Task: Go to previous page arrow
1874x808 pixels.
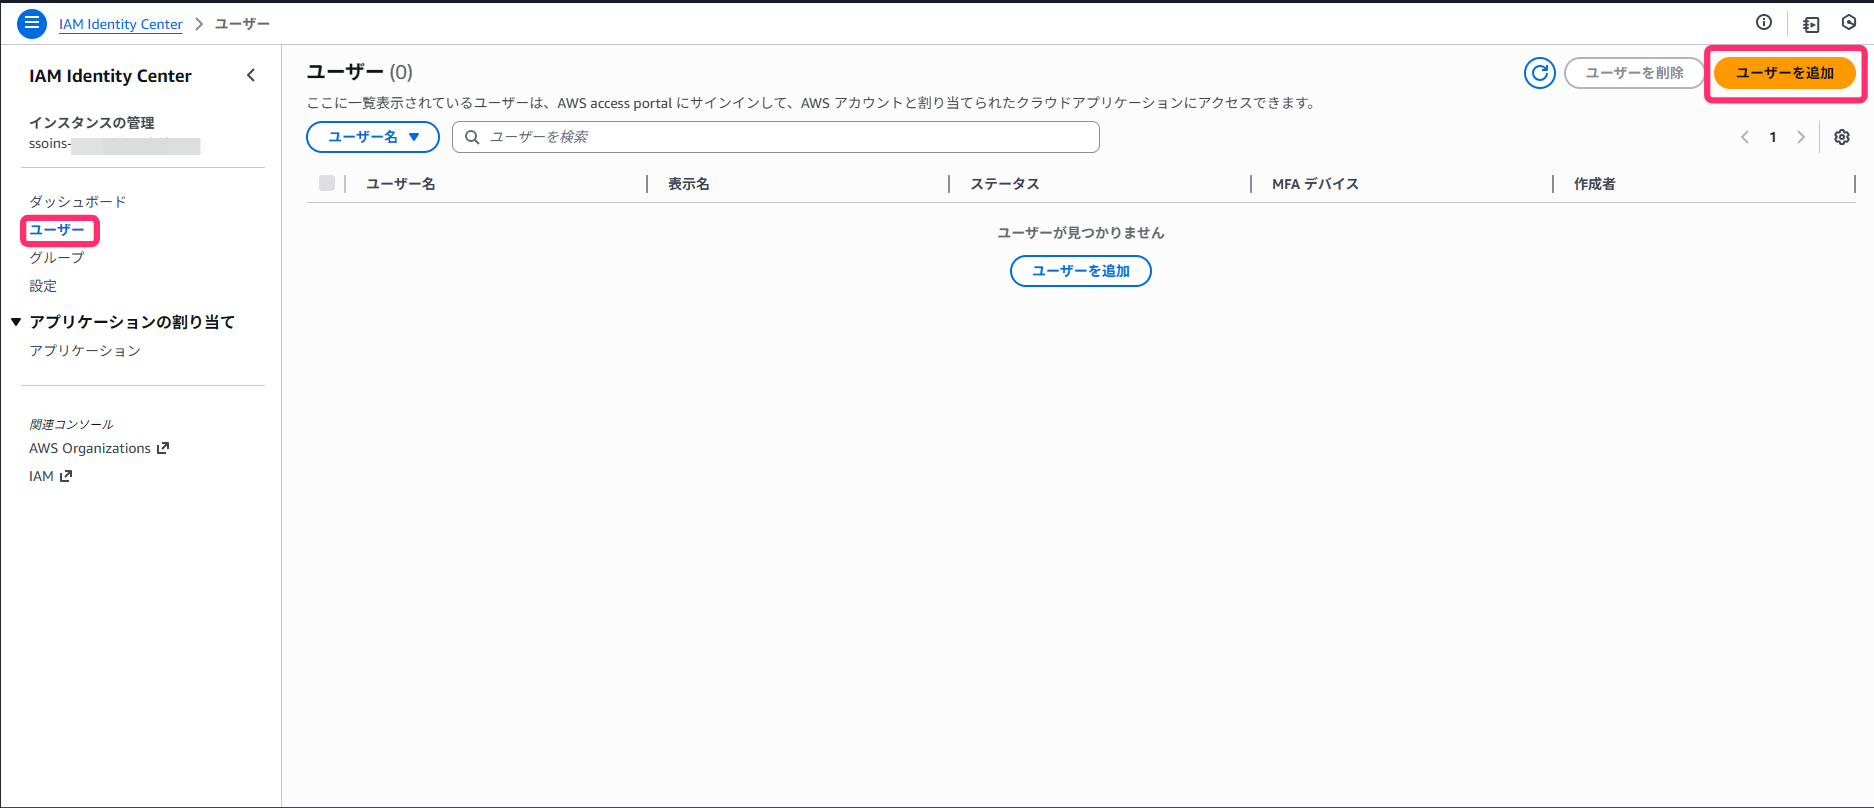Action: pos(1745,137)
